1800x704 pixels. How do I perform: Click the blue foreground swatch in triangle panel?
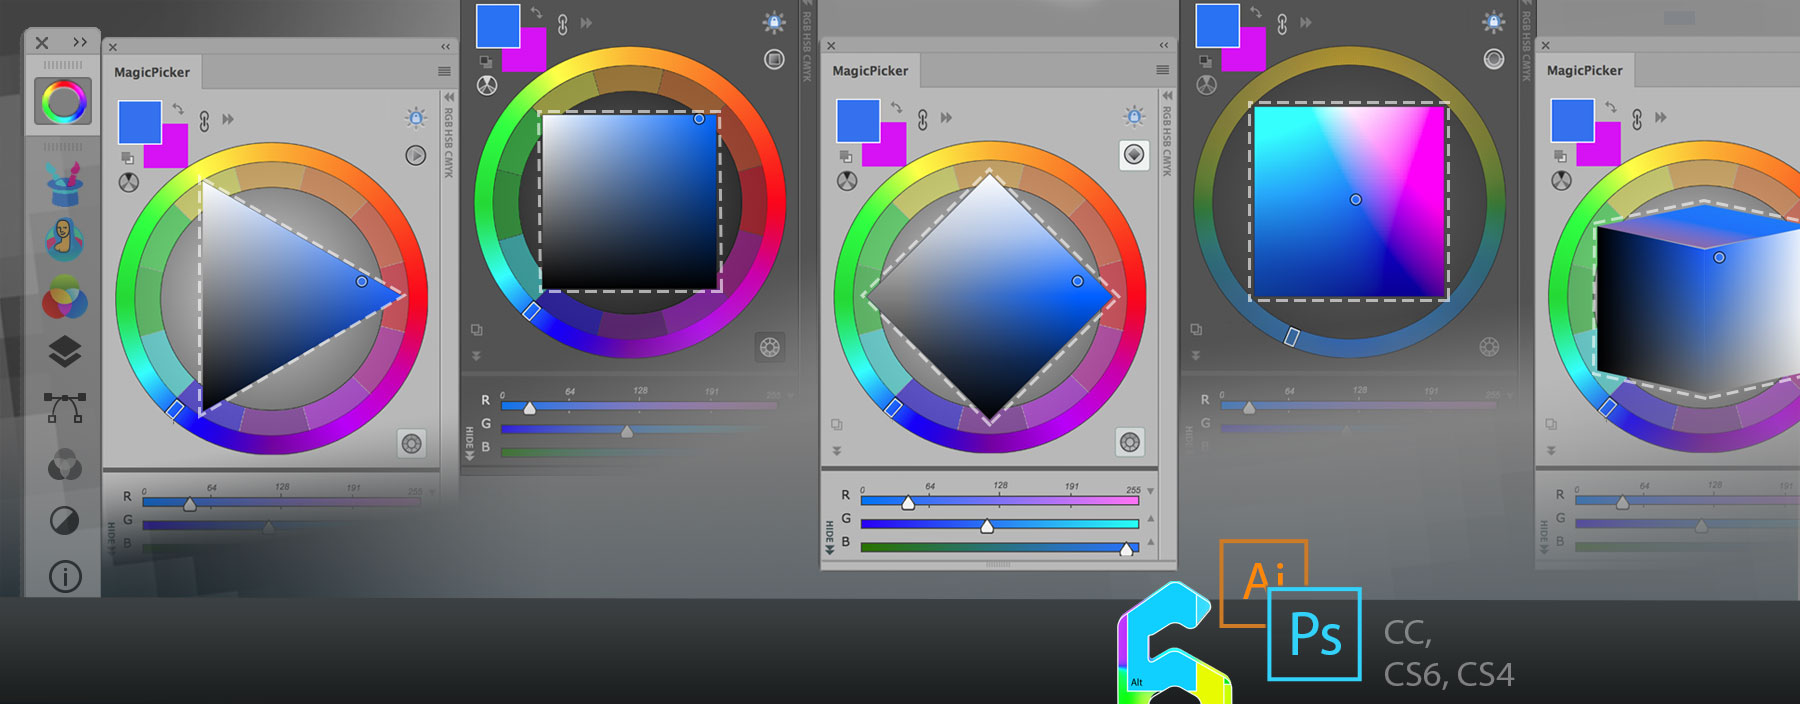(139, 121)
